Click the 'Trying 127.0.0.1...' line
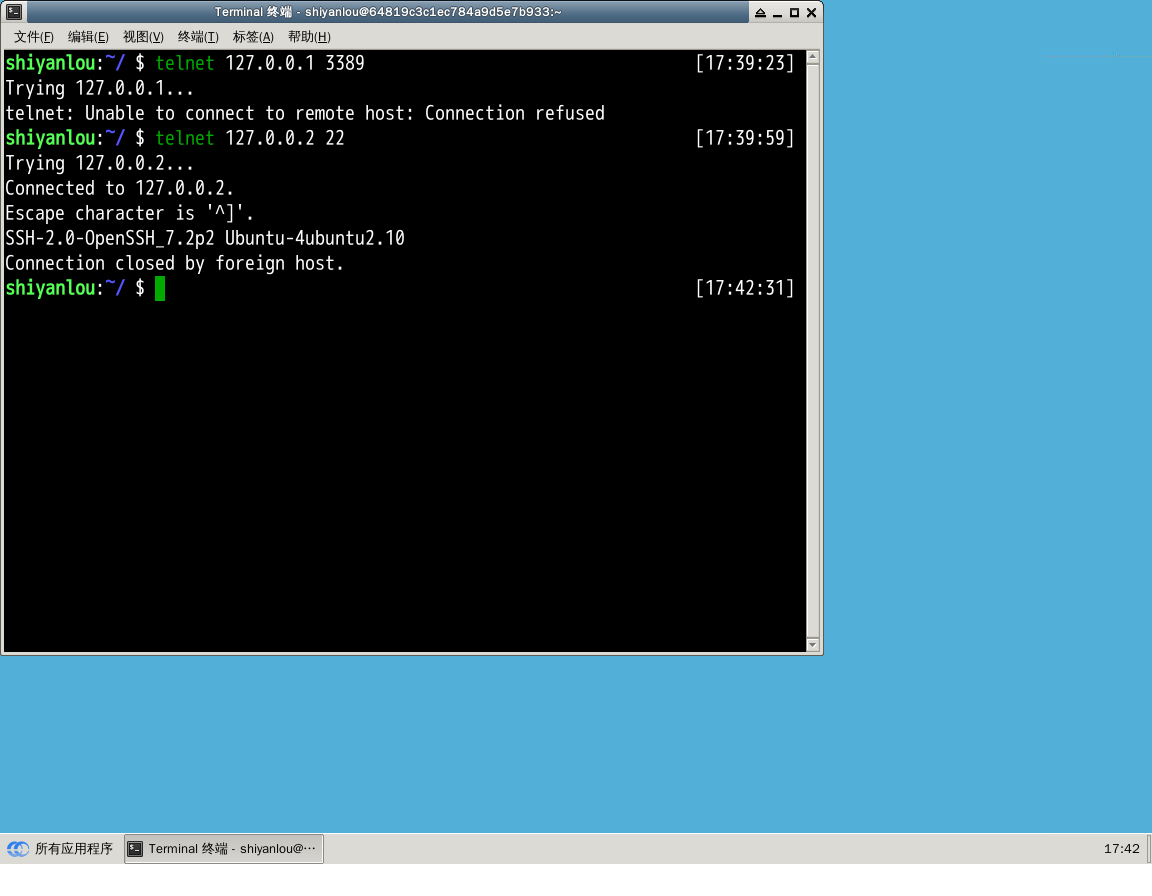Screen dimensions: 1152x896 99,88
